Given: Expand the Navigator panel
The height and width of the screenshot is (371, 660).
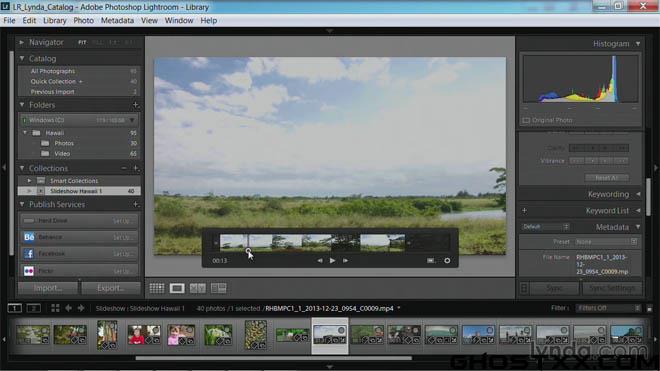Looking at the screenshot, I should click(x=22, y=42).
